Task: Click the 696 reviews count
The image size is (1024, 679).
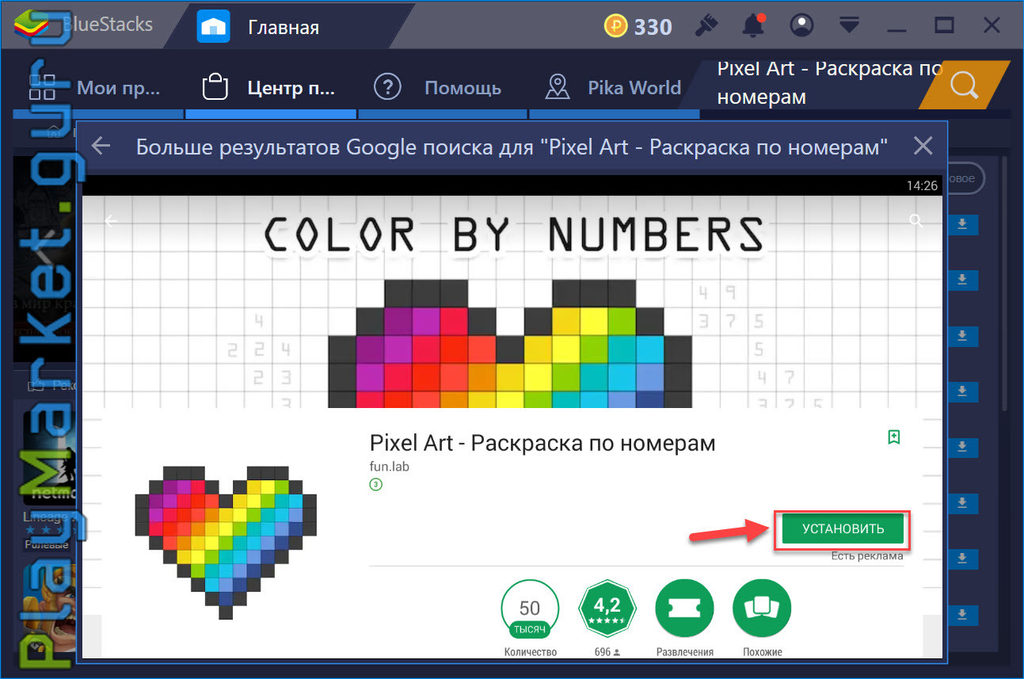Action: tap(607, 652)
